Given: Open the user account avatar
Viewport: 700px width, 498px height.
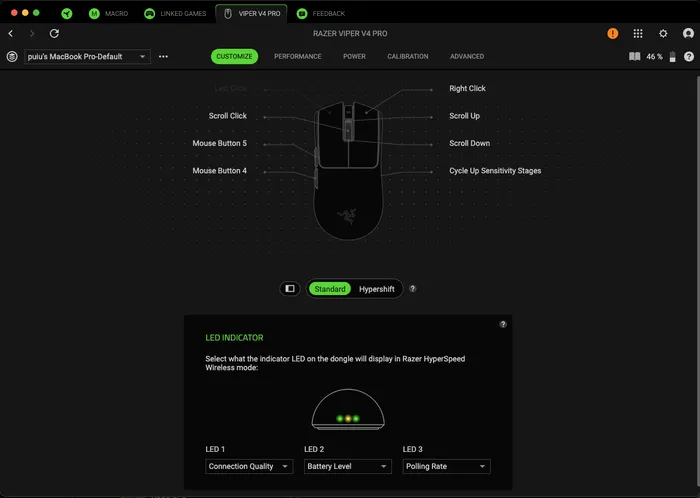Looking at the screenshot, I should pos(688,33).
